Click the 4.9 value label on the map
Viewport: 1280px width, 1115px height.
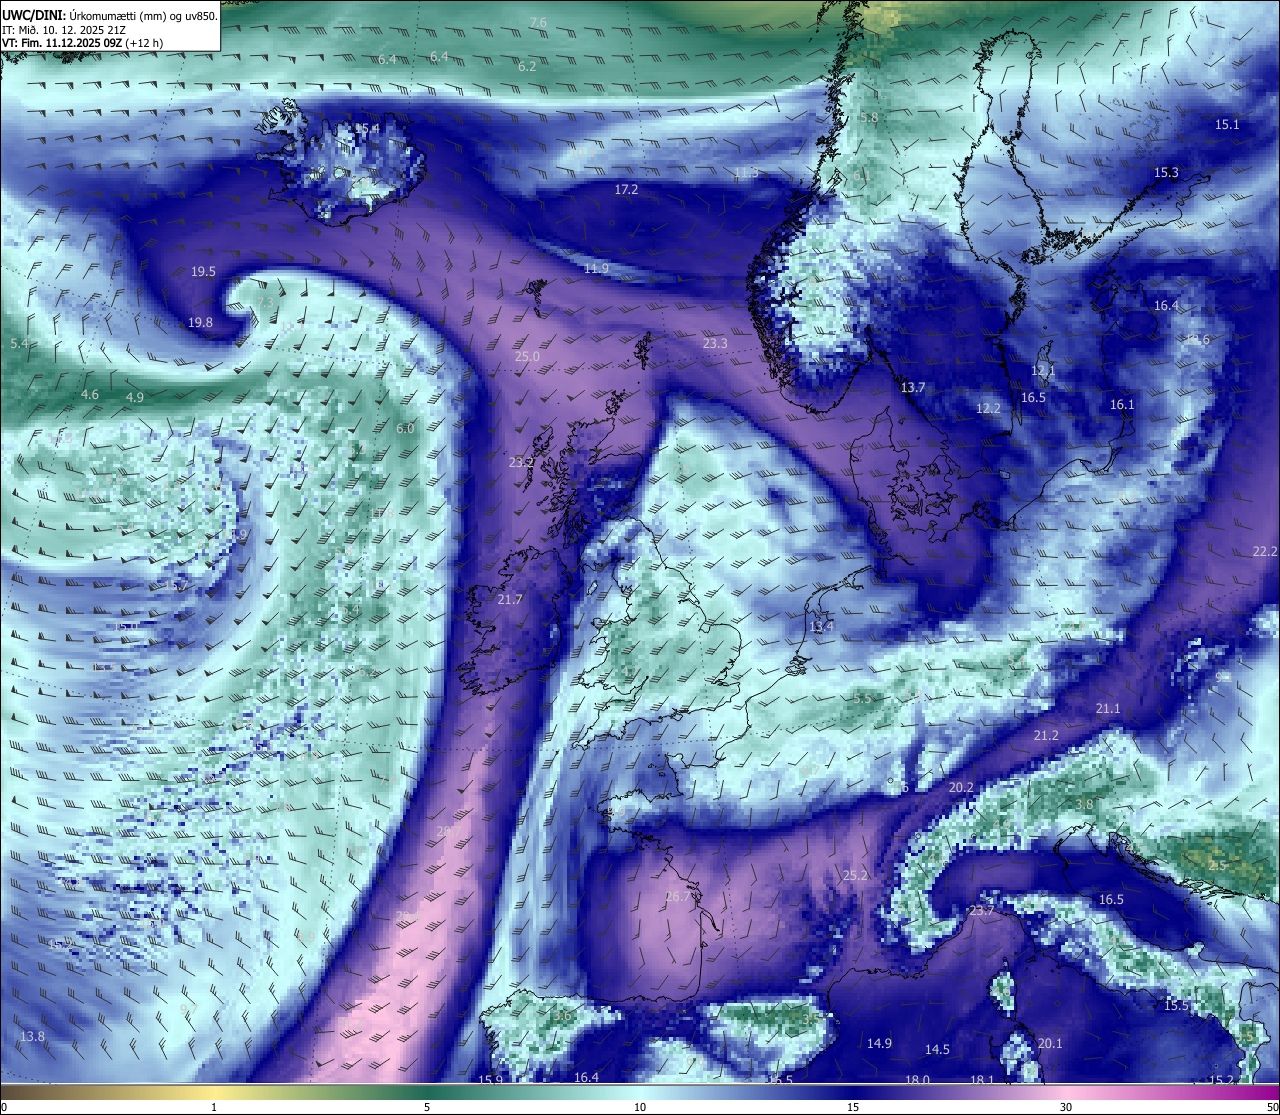point(135,398)
